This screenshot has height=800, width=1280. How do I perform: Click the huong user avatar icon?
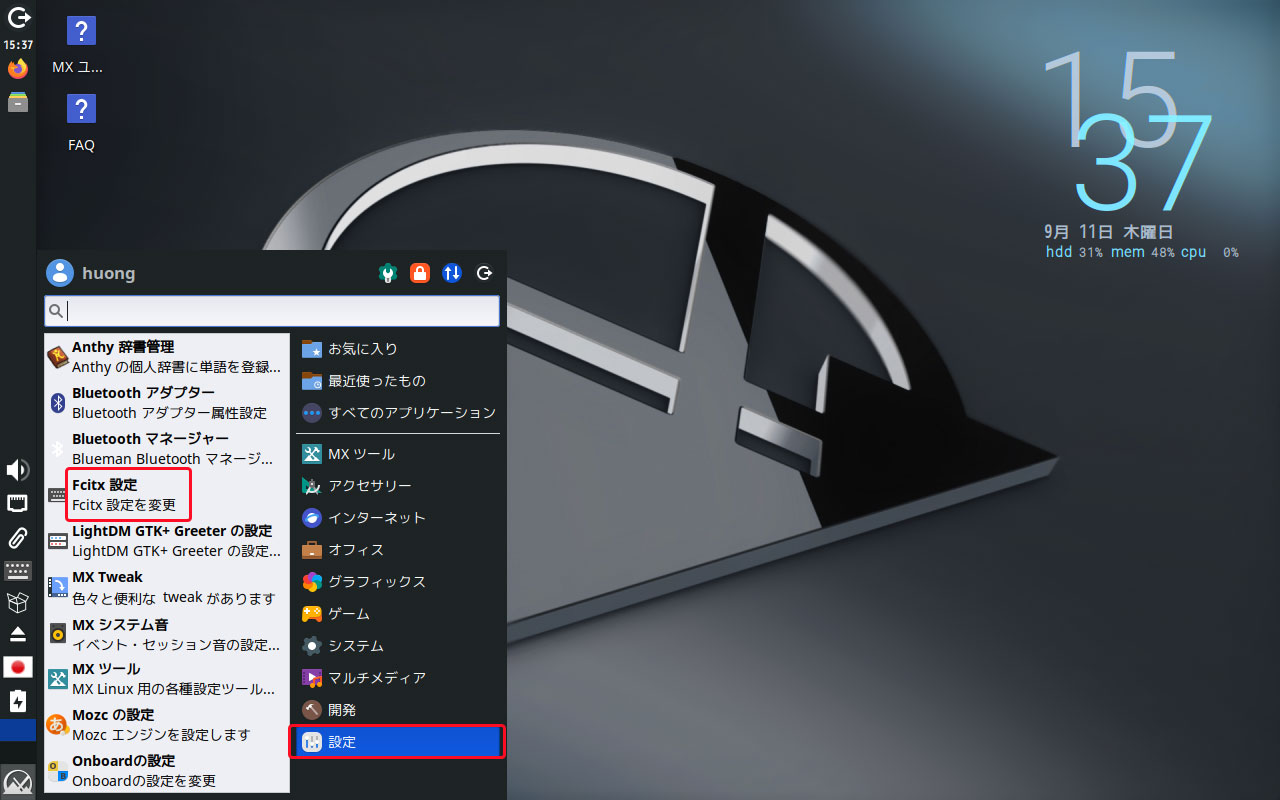[60, 273]
